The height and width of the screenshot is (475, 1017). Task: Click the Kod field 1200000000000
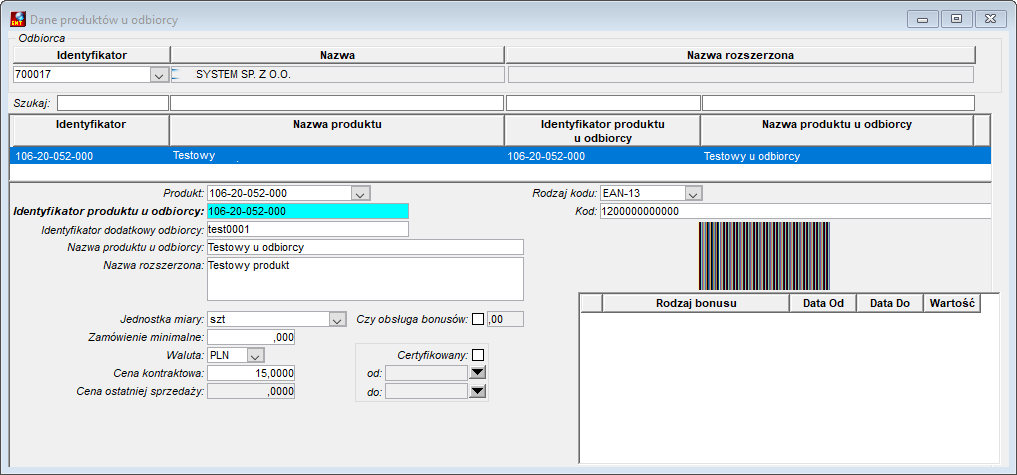pyautogui.click(x=795, y=212)
